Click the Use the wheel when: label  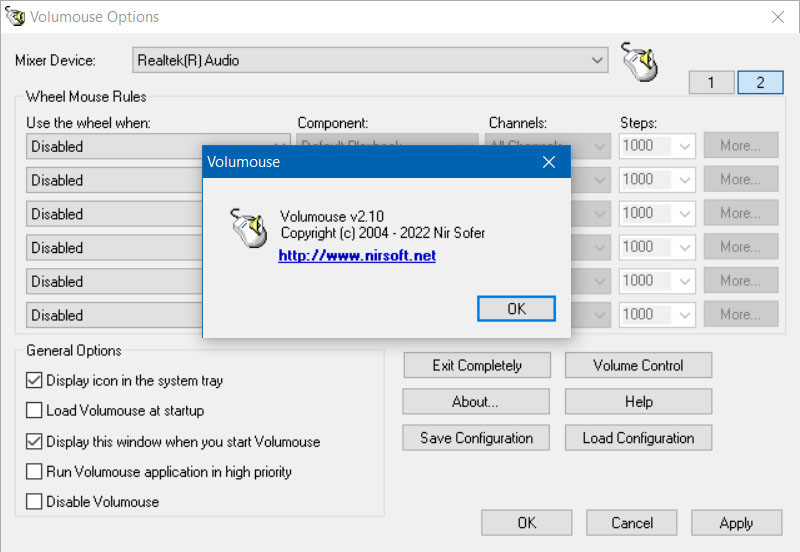[88, 123]
